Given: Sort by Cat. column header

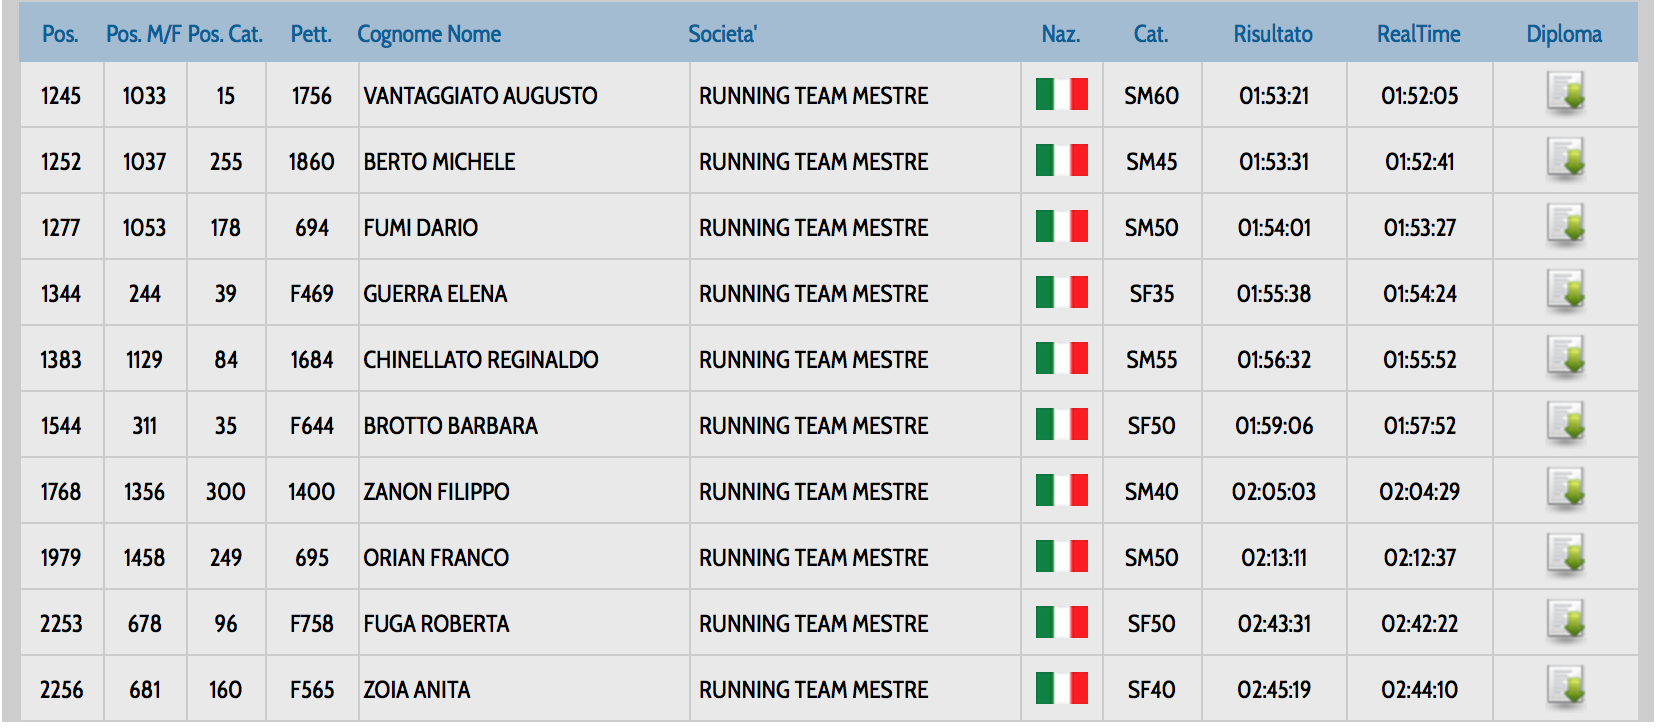Looking at the screenshot, I should [x=1150, y=34].
